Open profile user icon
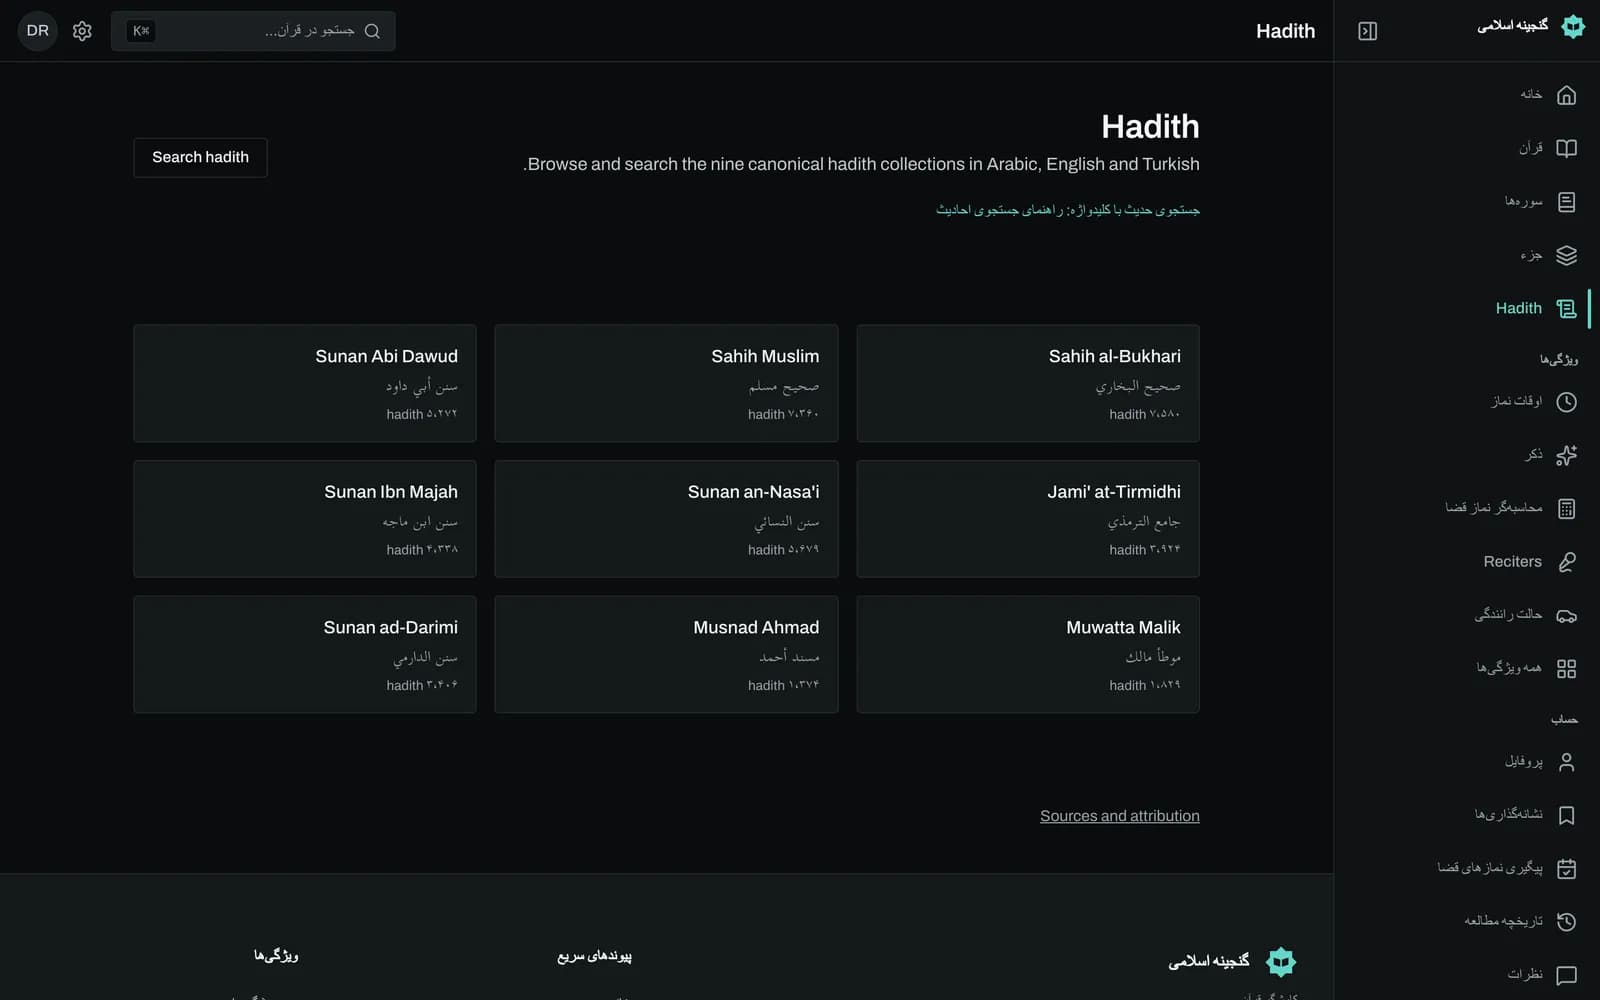This screenshot has height=1000, width=1600. click(x=1566, y=762)
